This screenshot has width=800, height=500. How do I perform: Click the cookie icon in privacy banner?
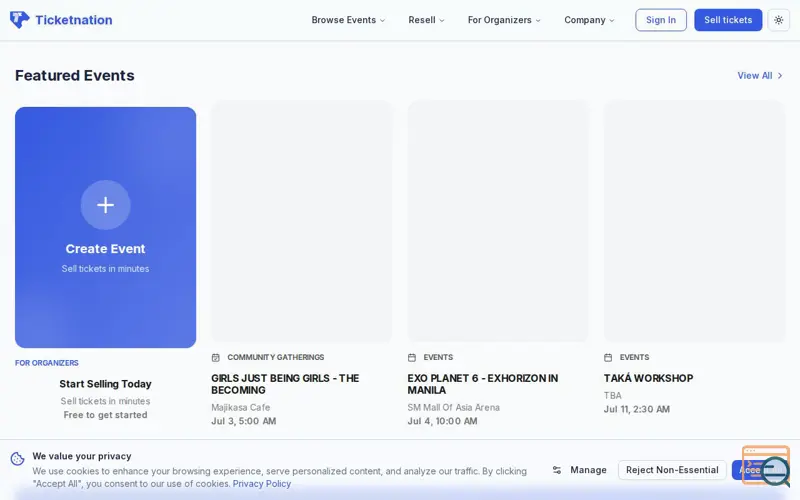pos(18,459)
